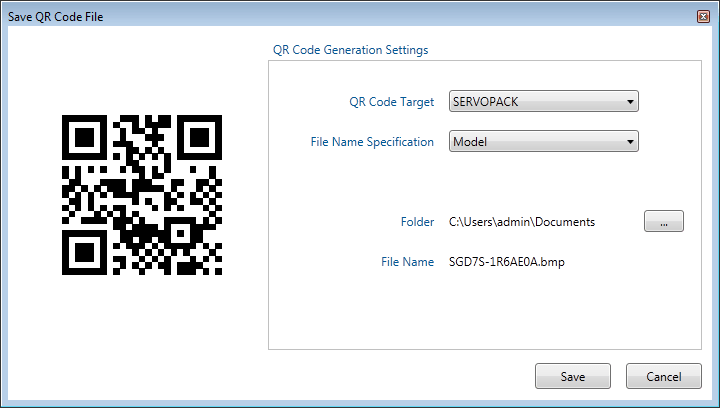This screenshot has height=408, width=720.
Task: Click the center of the QR code image
Action: pyautogui.click(x=142, y=194)
